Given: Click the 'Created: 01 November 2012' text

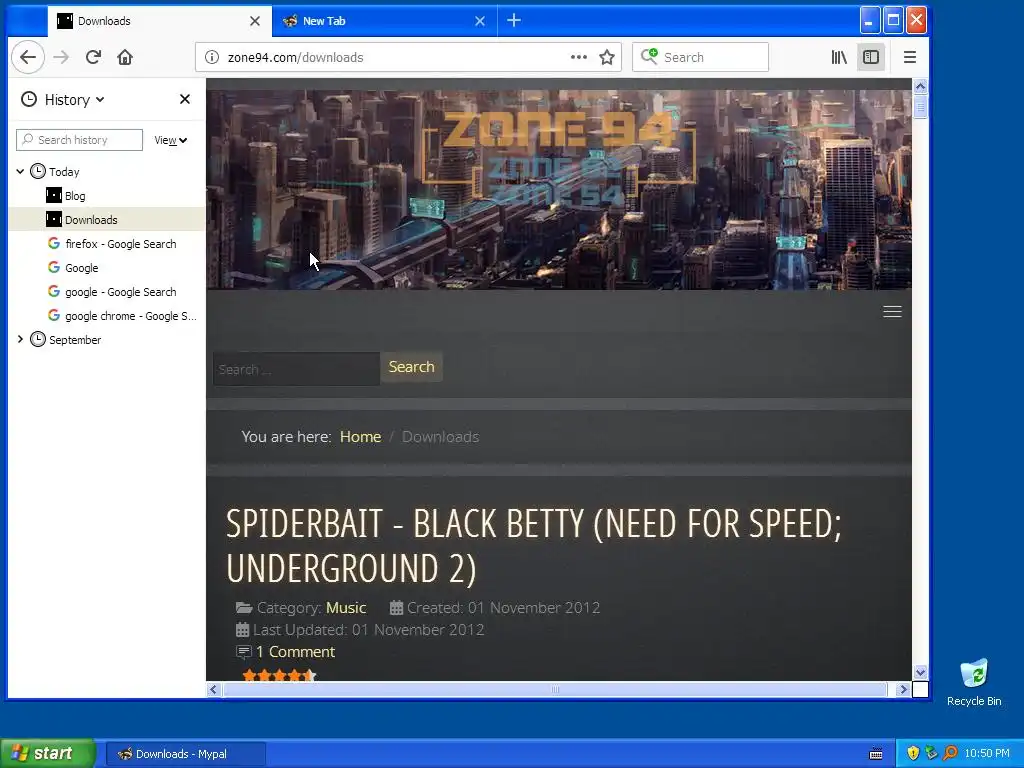Looking at the screenshot, I should [x=504, y=608].
